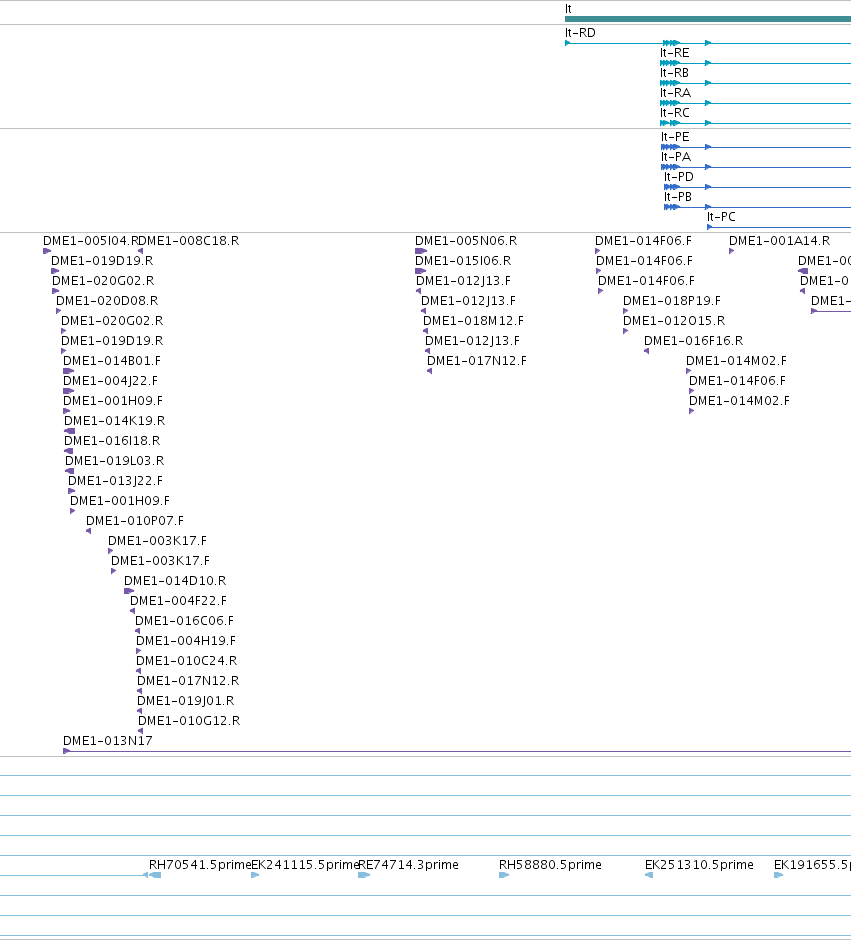Click the DME1-005I04.R feature label
Viewport: 851px width, 940px height.
[91, 241]
